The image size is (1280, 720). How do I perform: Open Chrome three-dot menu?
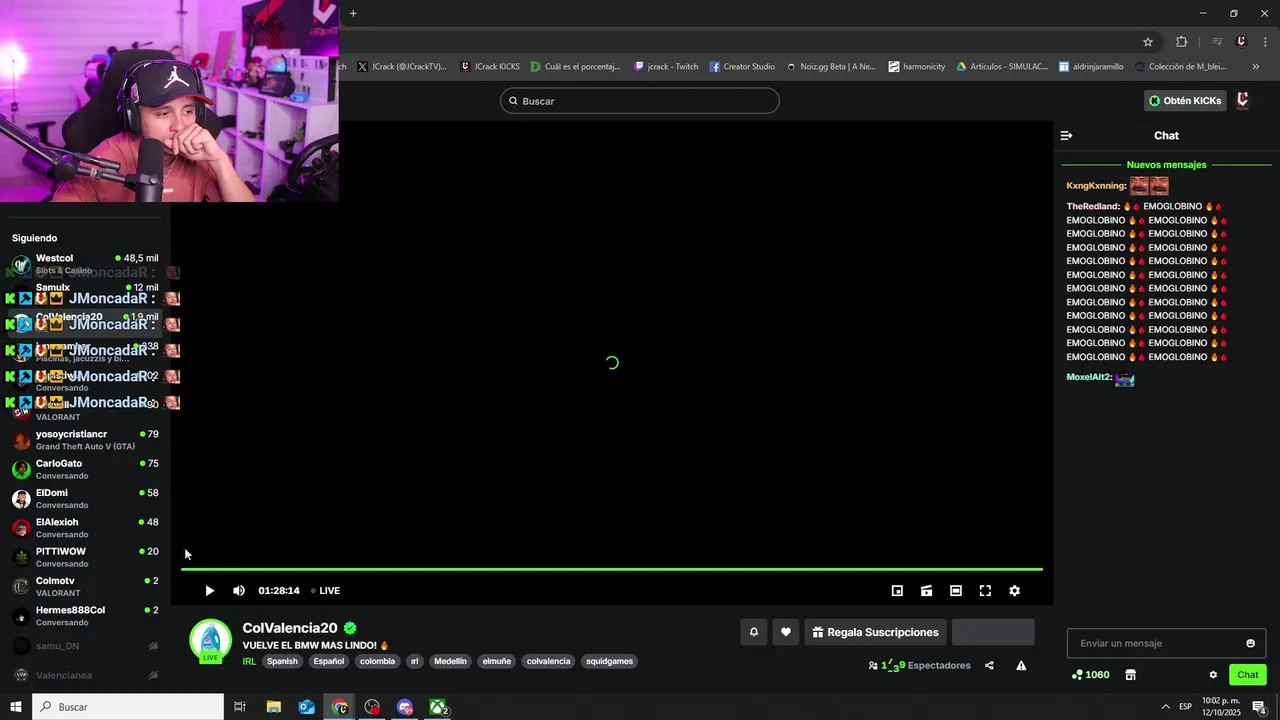point(1266,42)
